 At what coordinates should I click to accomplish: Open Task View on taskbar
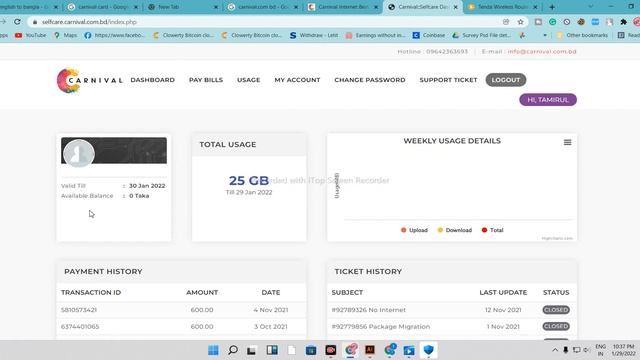[x=251, y=350]
